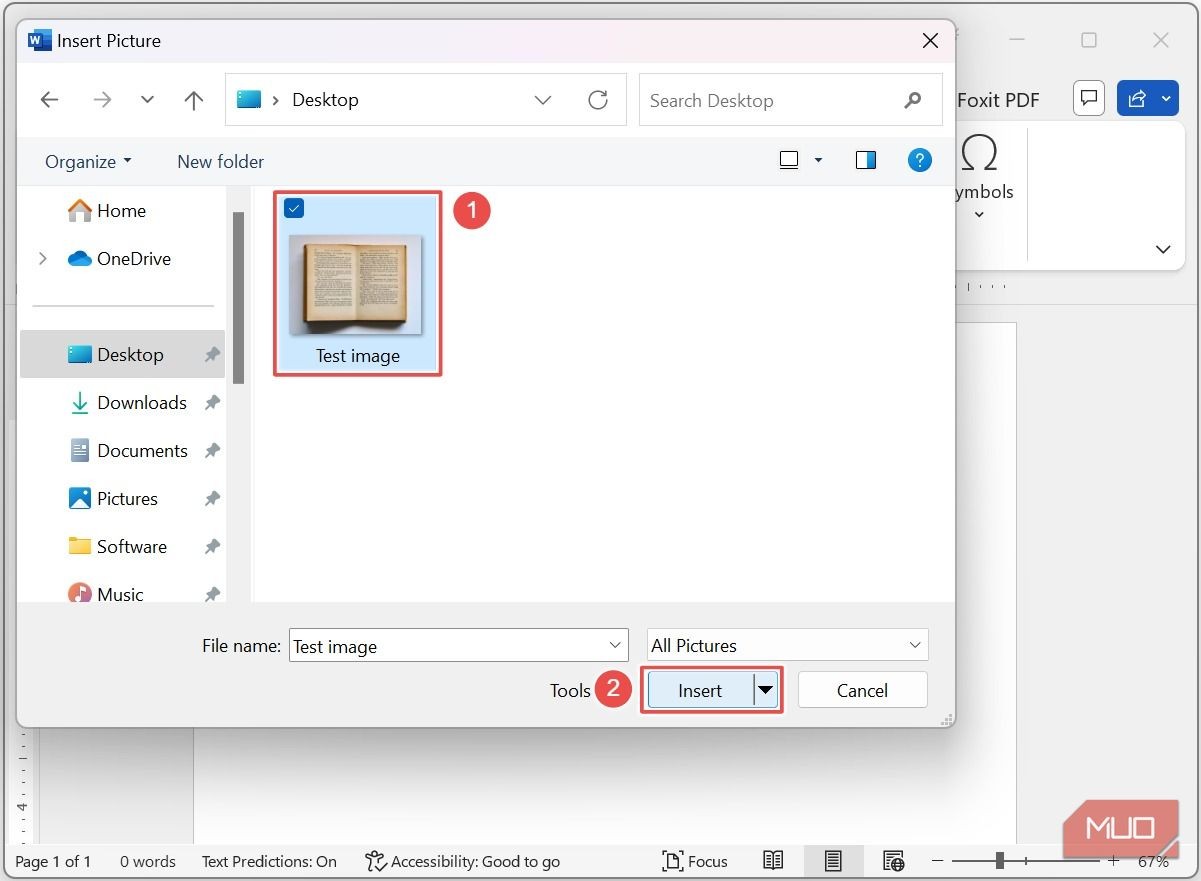
Task: Open Music folder in sidebar
Action: click(x=106, y=593)
